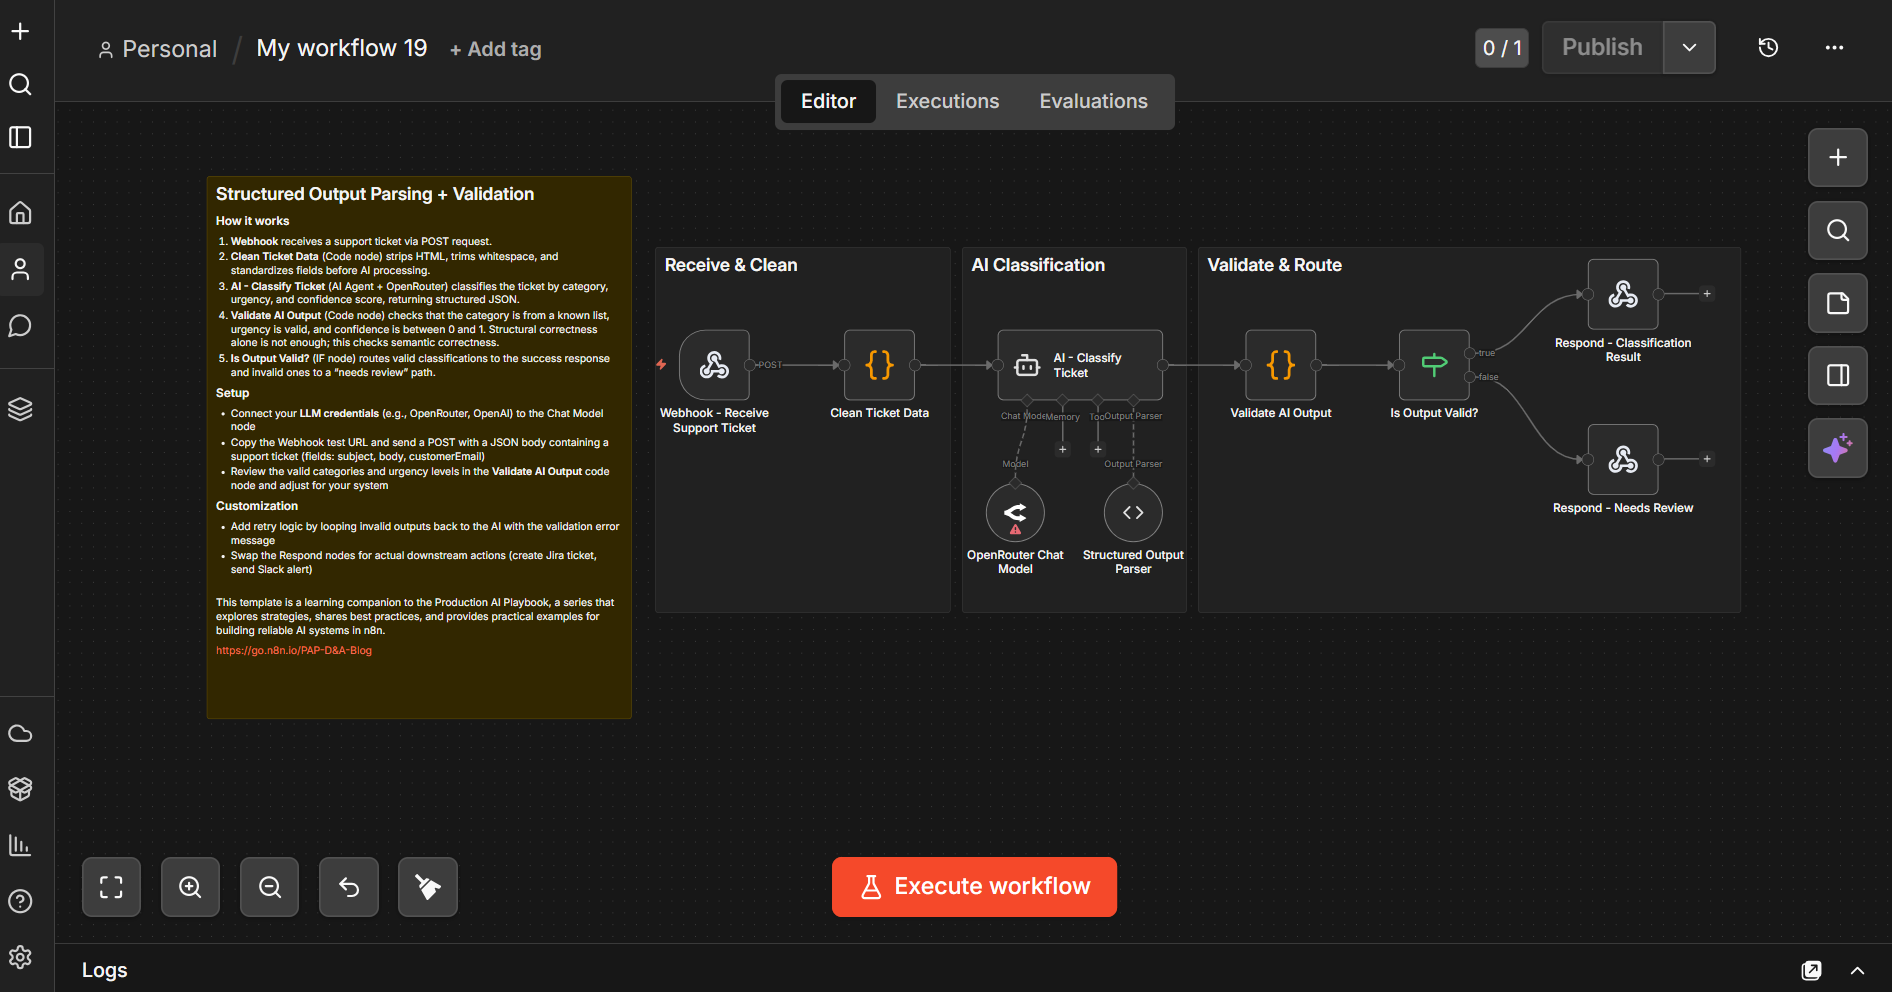Expand the Logs panel chevron
This screenshot has height=992, width=1892.
[x=1857, y=970]
